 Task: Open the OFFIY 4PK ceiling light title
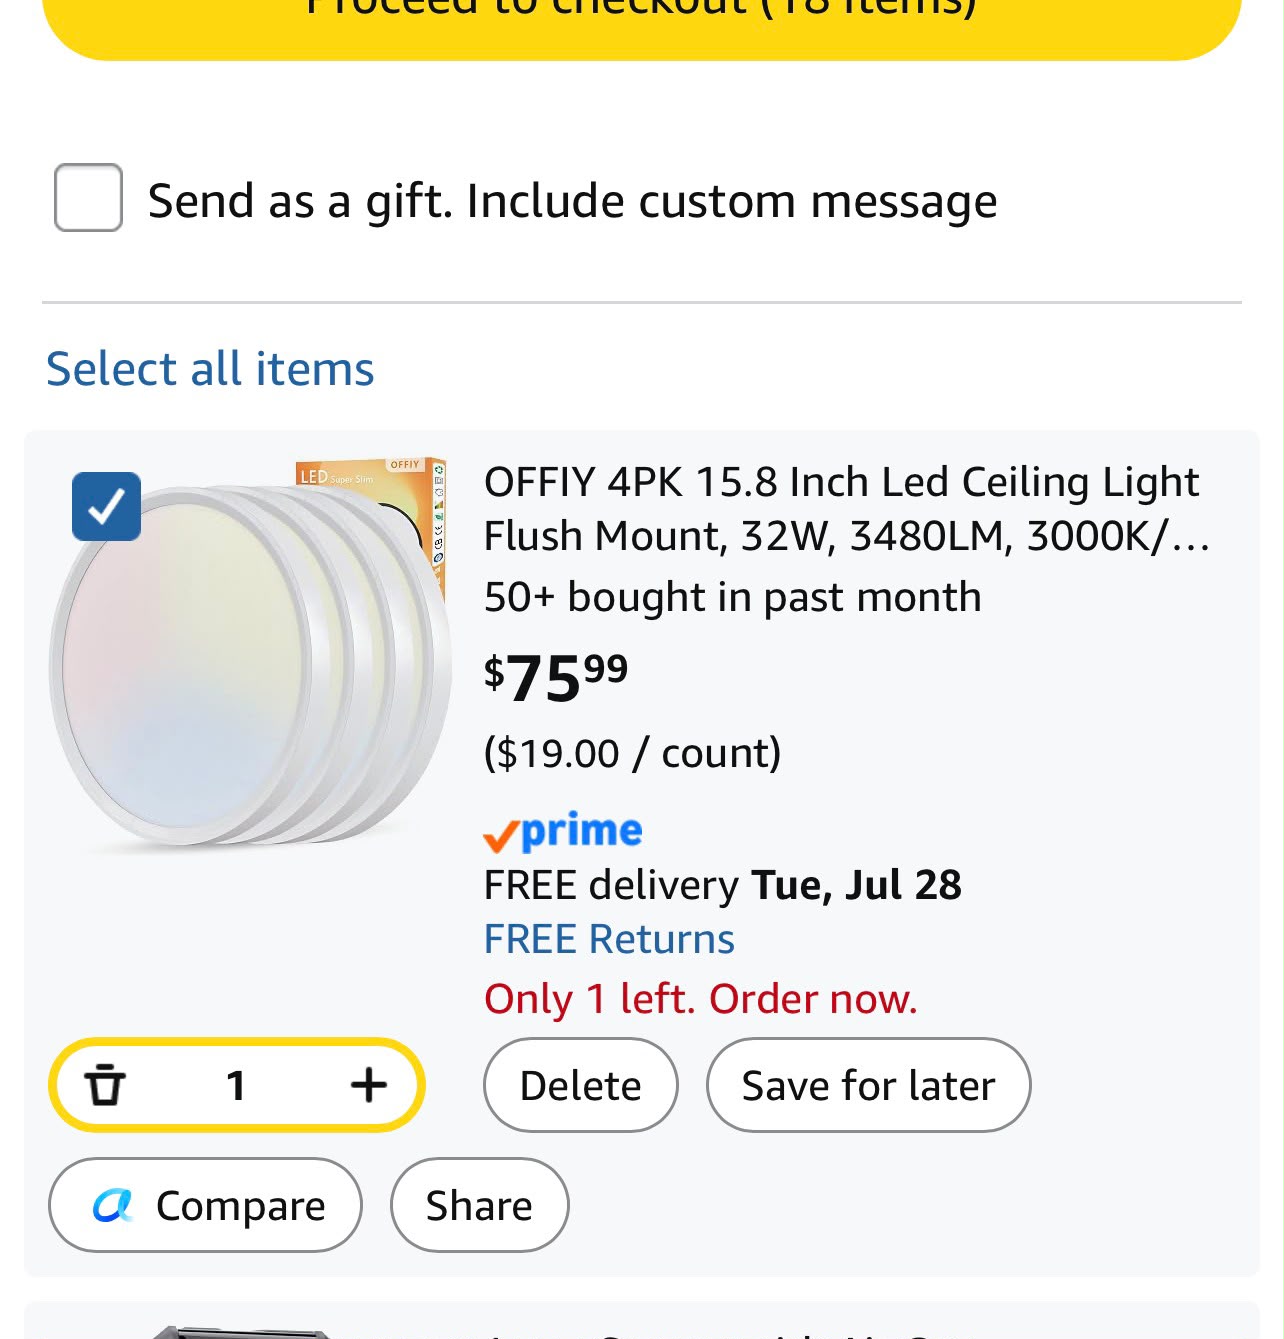coord(847,509)
